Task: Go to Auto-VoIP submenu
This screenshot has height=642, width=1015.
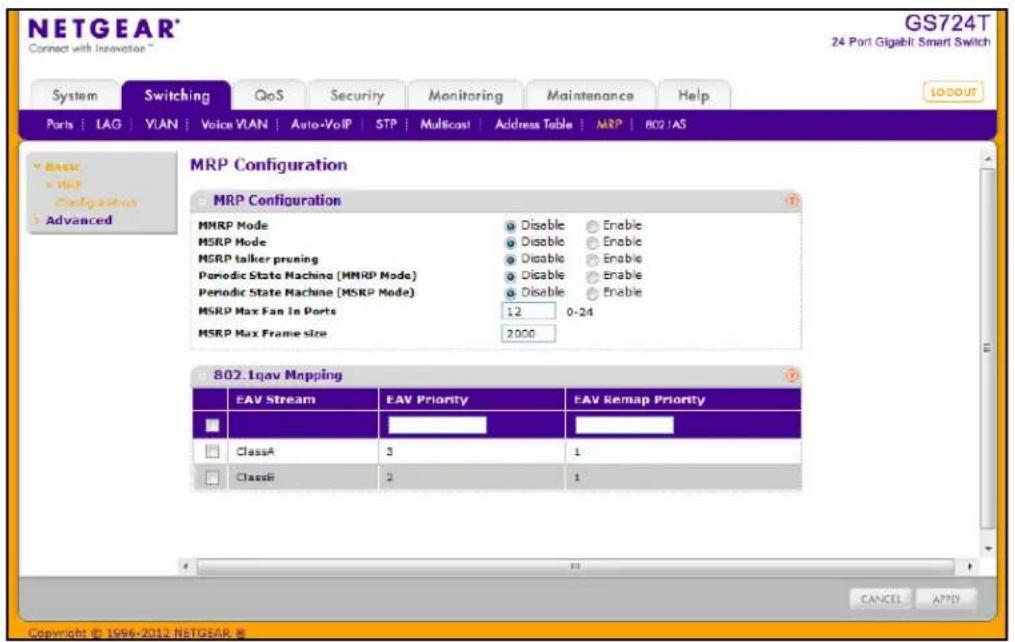Action: coord(321,124)
